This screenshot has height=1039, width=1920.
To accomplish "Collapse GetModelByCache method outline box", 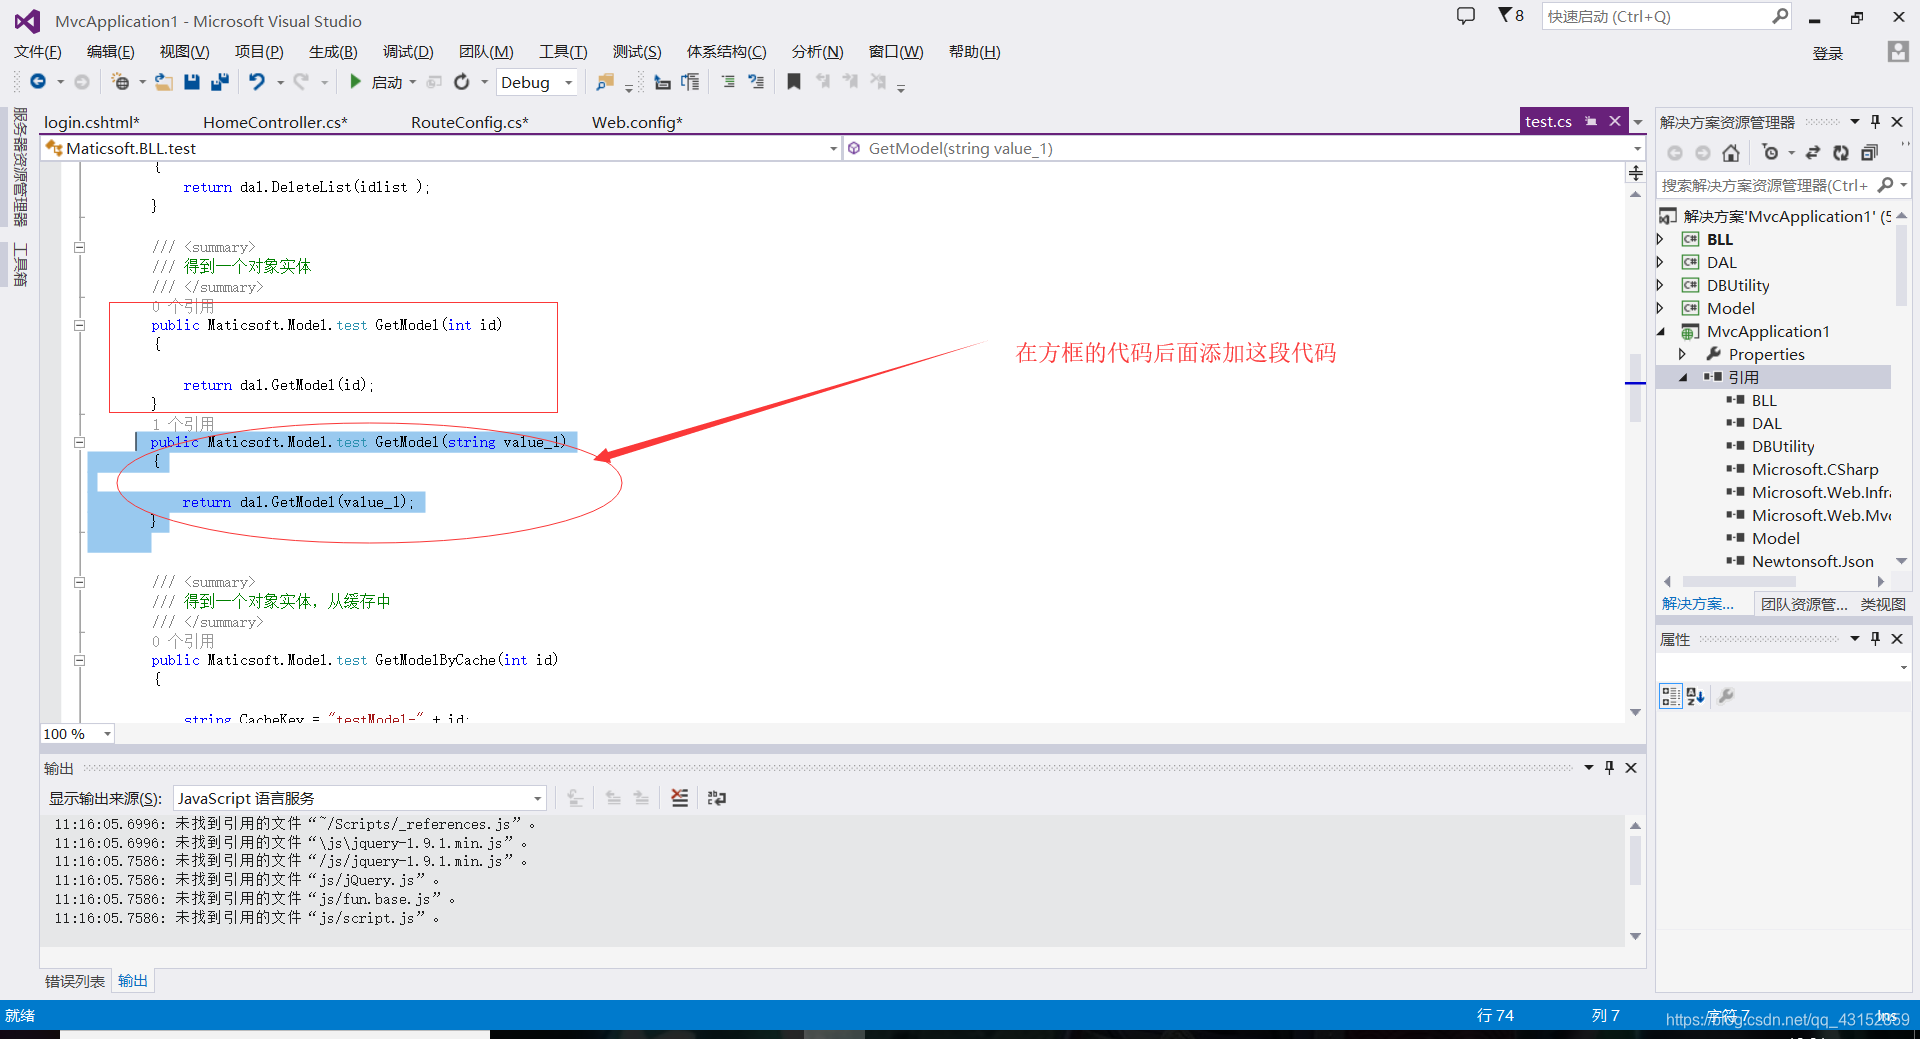I will click(79, 660).
